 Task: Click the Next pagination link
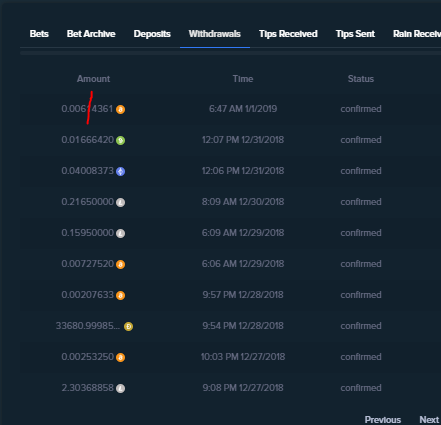429,419
